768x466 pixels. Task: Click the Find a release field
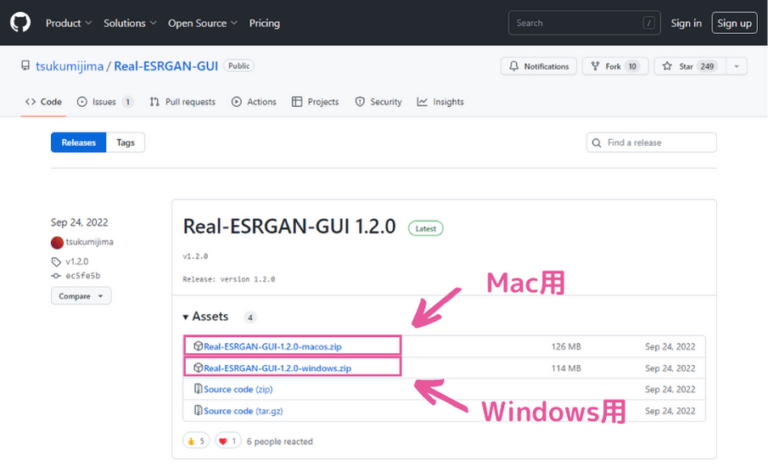(x=651, y=142)
